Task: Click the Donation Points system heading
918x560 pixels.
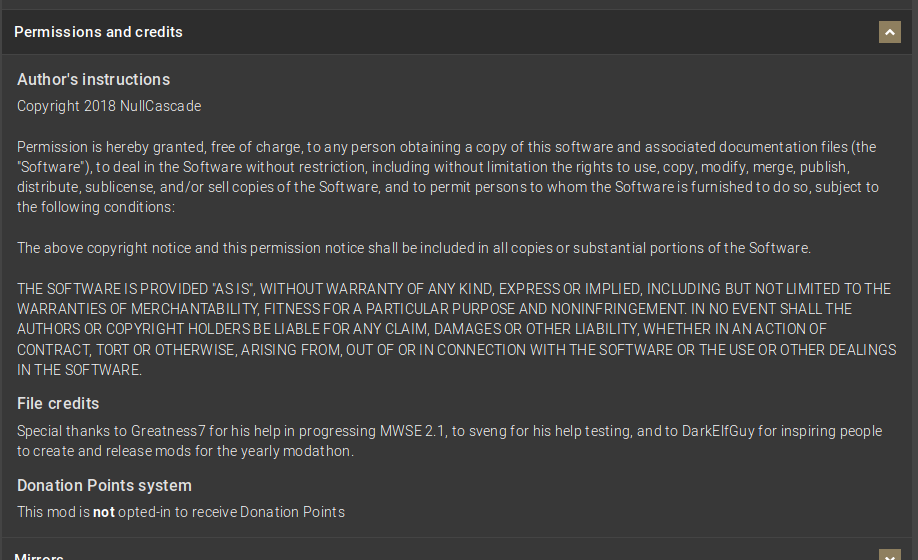Action: click(x=104, y=486)
